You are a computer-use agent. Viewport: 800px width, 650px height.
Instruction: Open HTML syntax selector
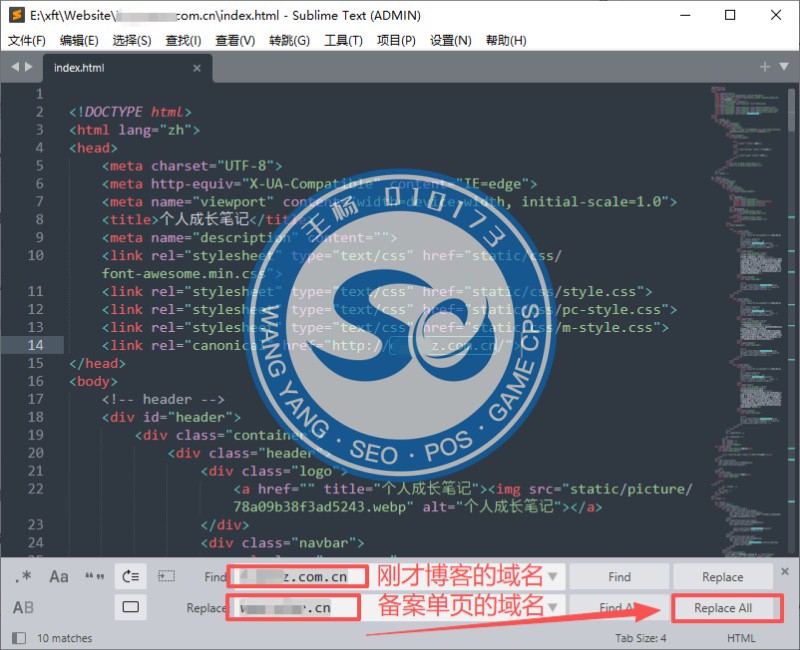click(x=741, y=638)
